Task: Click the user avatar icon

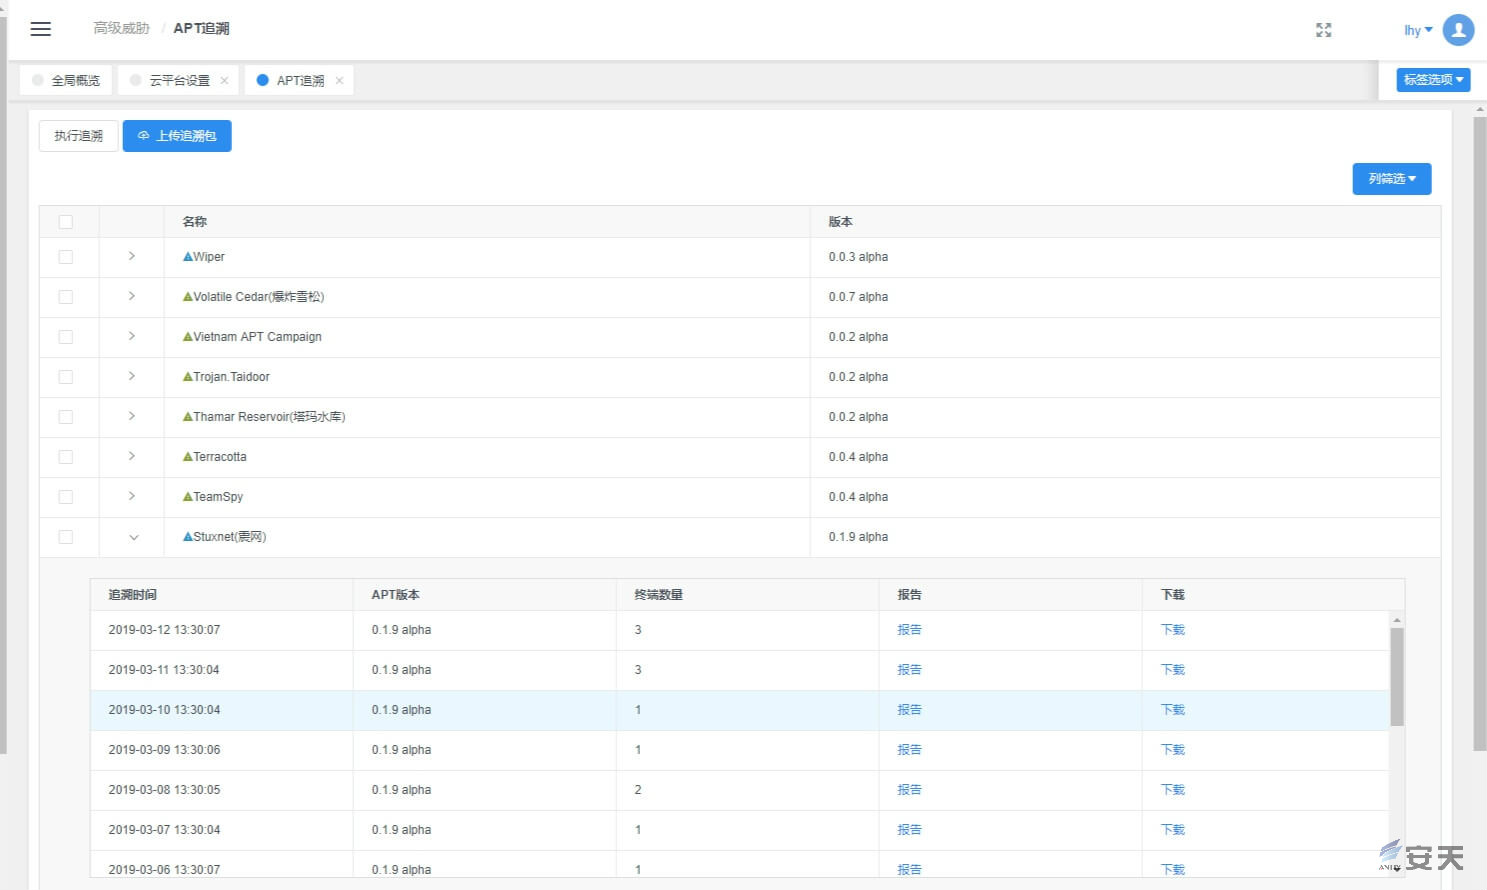Action: tap(1458, 30)
